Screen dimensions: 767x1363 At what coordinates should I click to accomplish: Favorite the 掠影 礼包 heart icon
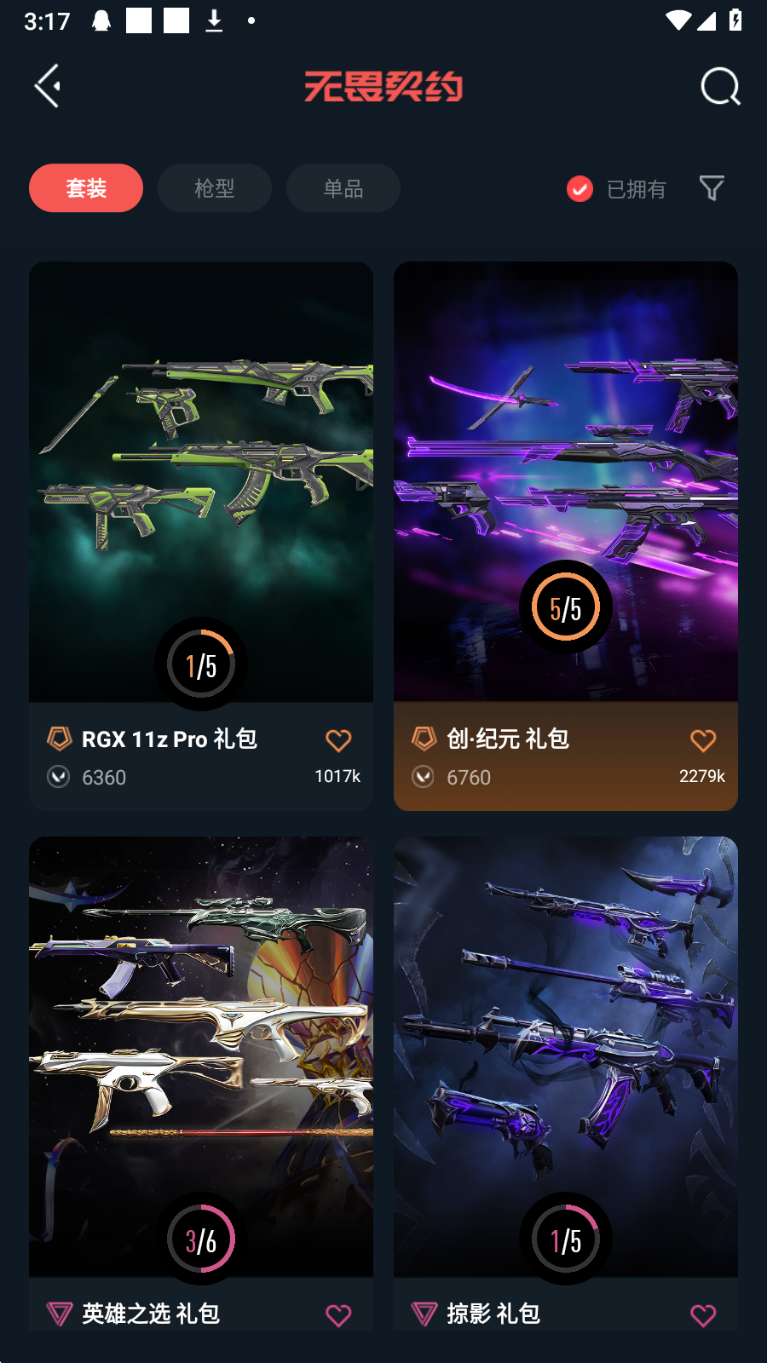[x=704, y=1315]
